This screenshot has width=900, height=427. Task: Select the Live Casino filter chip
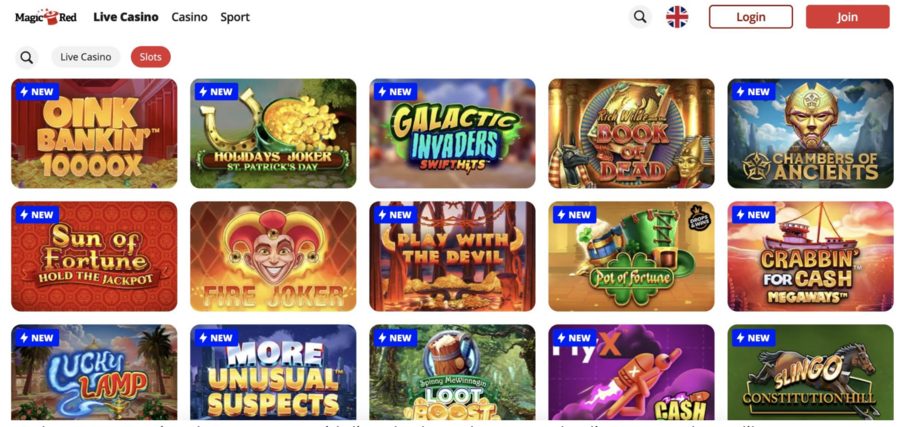(86, 57)
